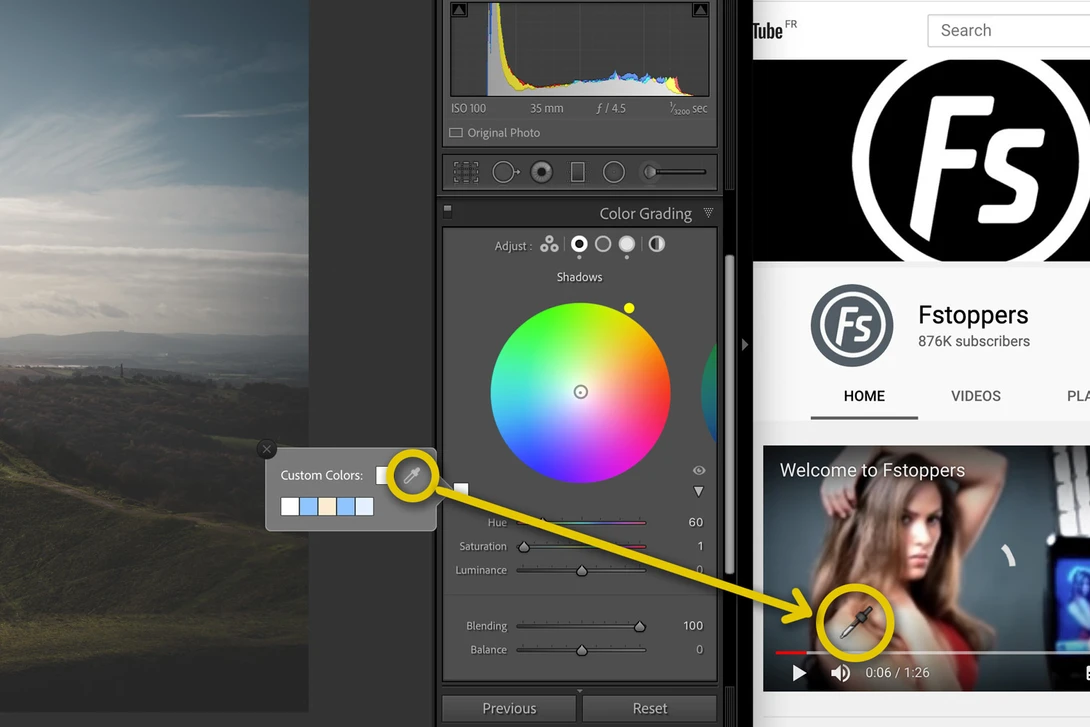Play the Welcome to Fstoppers video
This screenshot has width=1090, height=727.
(x=799, y=673)
